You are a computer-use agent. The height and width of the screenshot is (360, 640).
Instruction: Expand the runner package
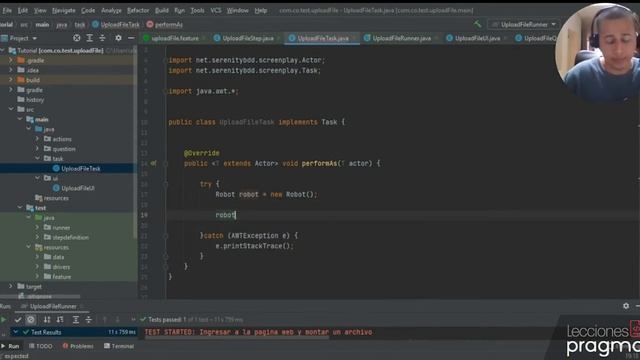(38, 227)
